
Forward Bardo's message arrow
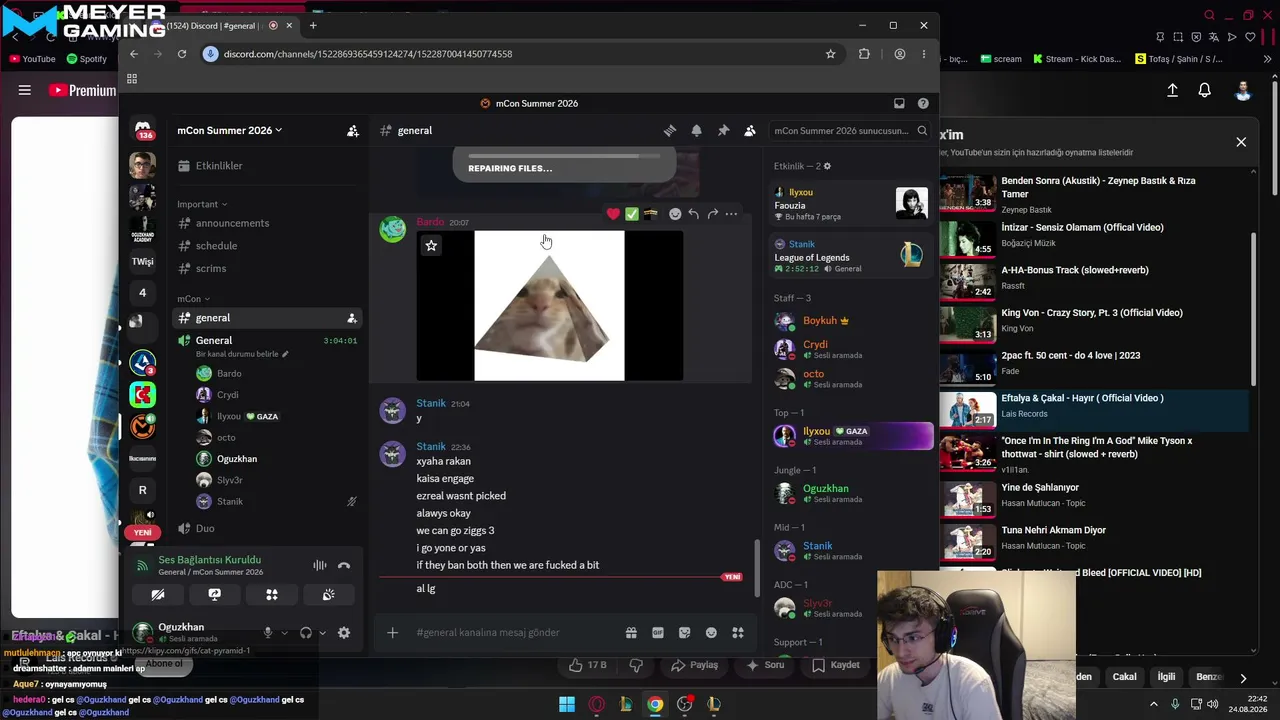click(712, 214)
